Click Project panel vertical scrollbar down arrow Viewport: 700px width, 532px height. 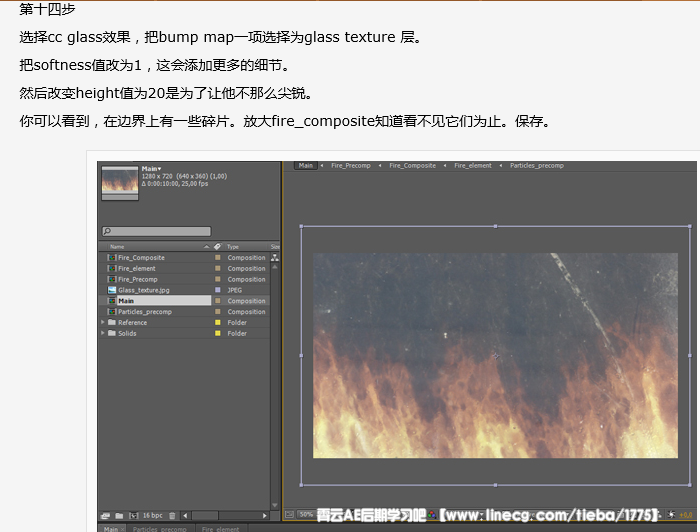(x=275, y=505)
